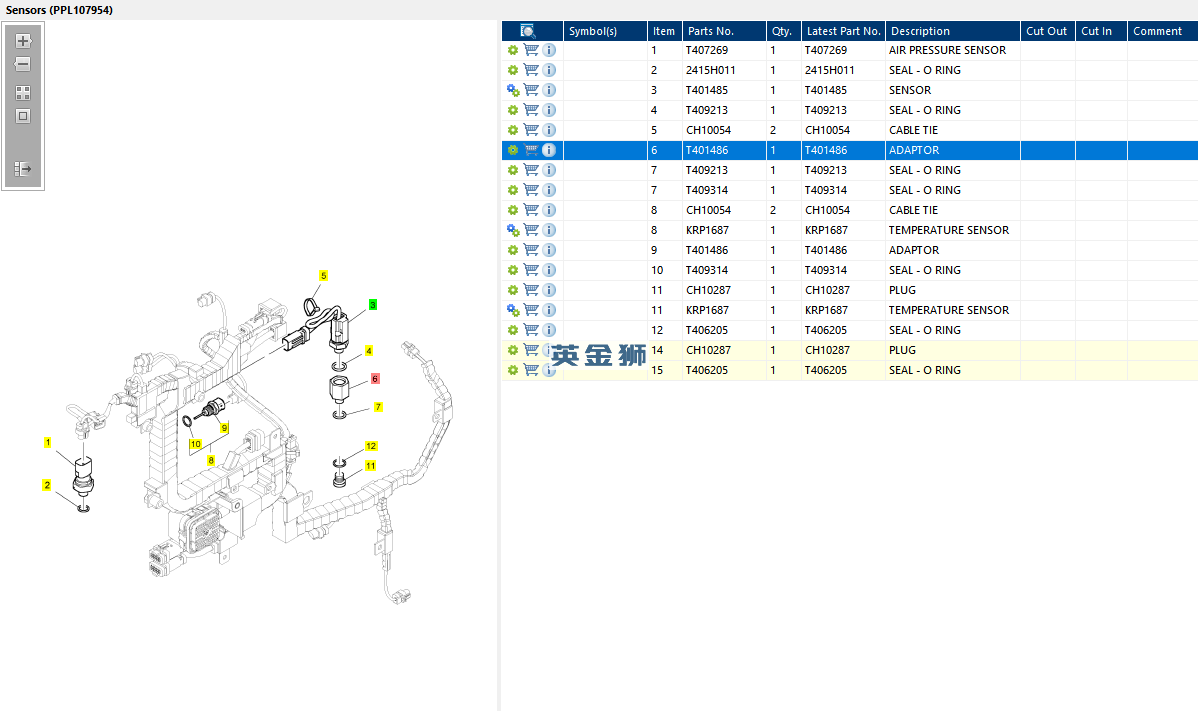Open info for selected item 6 ADAPTOR

point(549,150)
